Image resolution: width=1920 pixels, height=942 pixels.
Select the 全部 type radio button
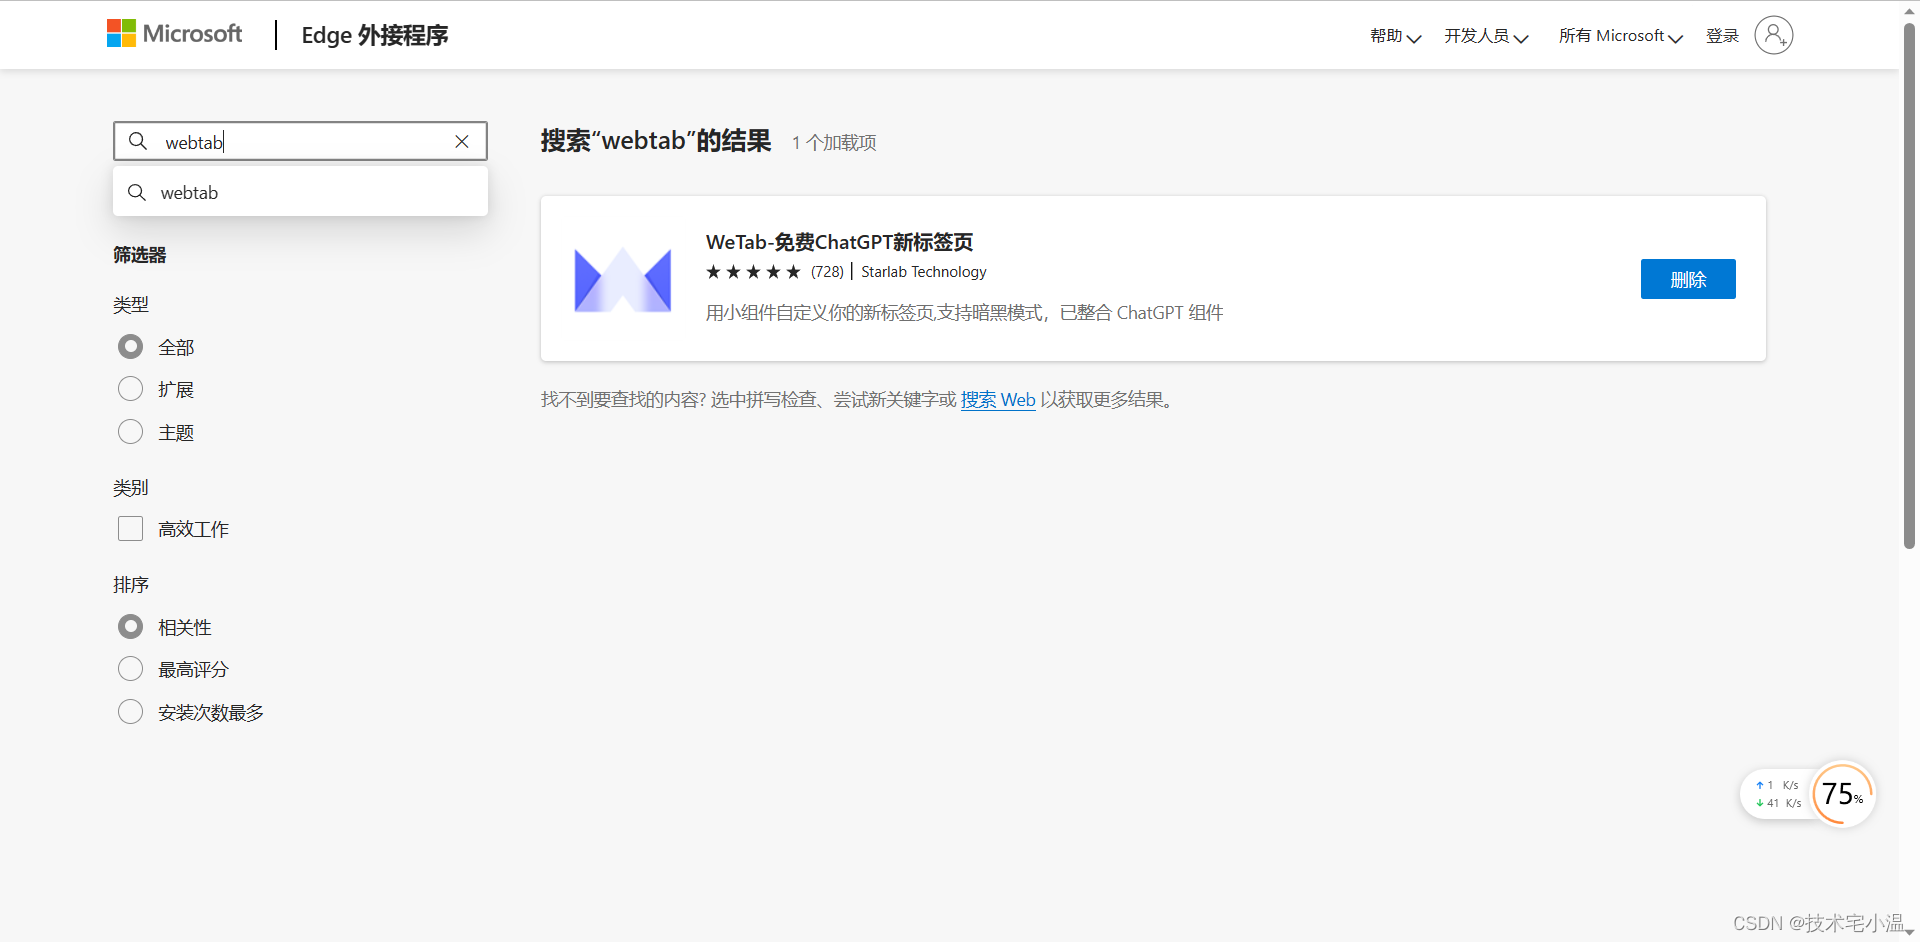(130, 347)
